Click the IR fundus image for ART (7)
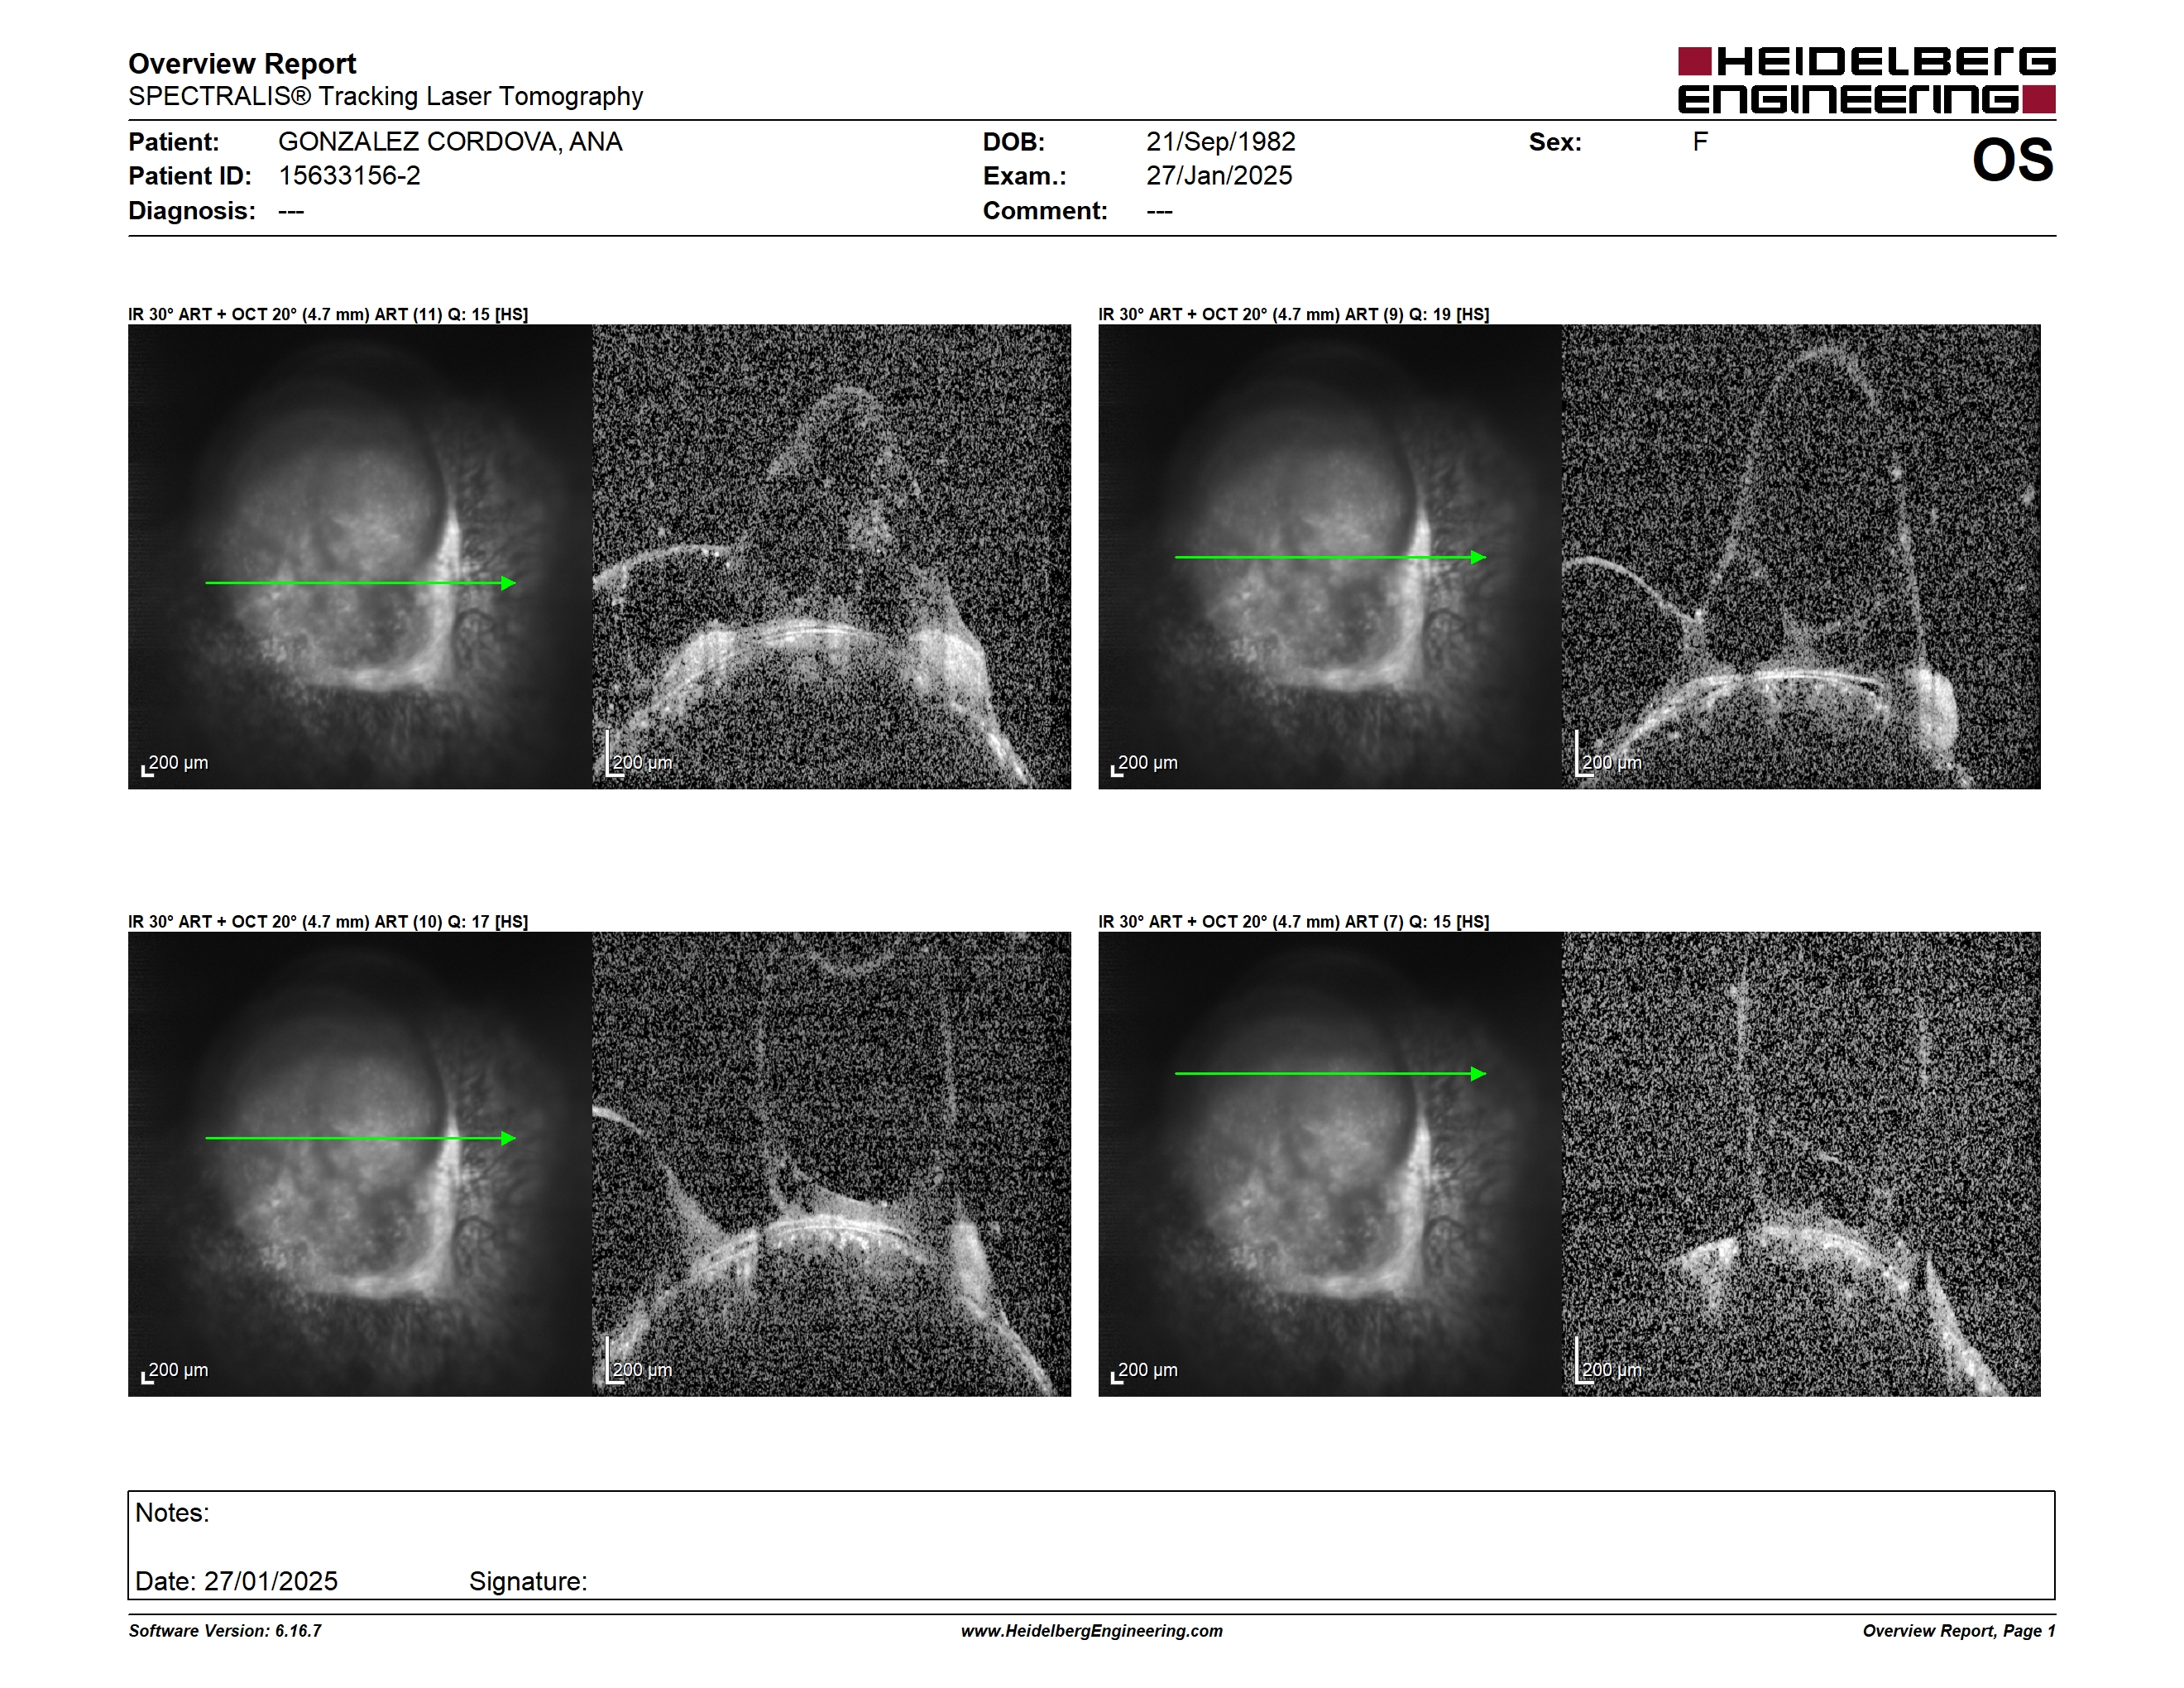This screenshot has width=2184, height=1688. point(1330,1165)
